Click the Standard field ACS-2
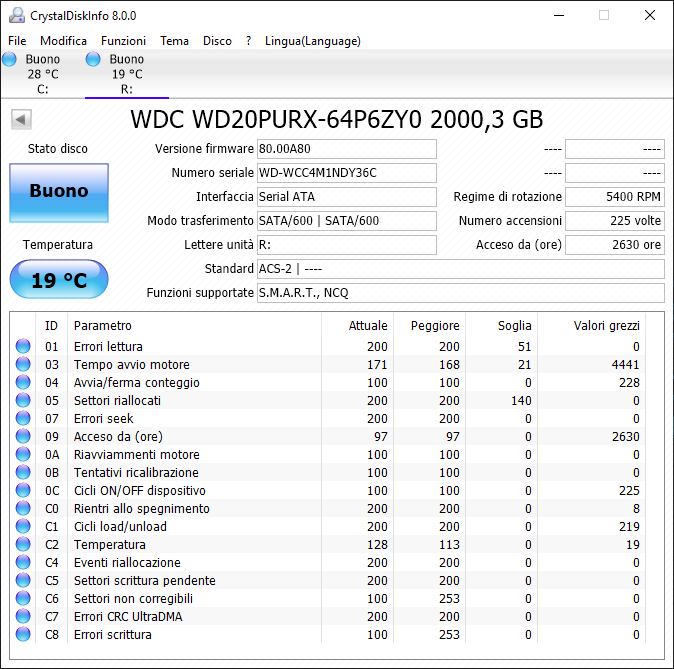Viewport: 674px width, 669px height. point(461,269)
